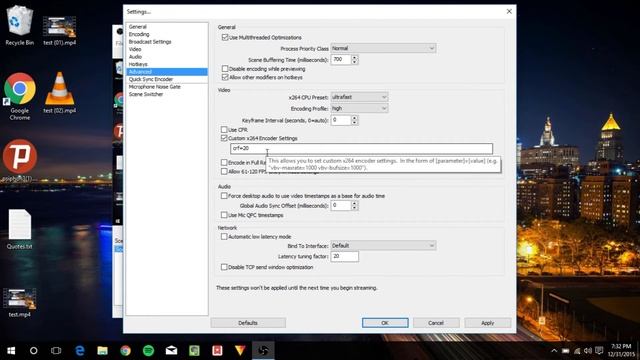Viewport: 640px width, 360px height.
Task: Enable Disable encoding while previewing
Action: [x=225, y=69]
